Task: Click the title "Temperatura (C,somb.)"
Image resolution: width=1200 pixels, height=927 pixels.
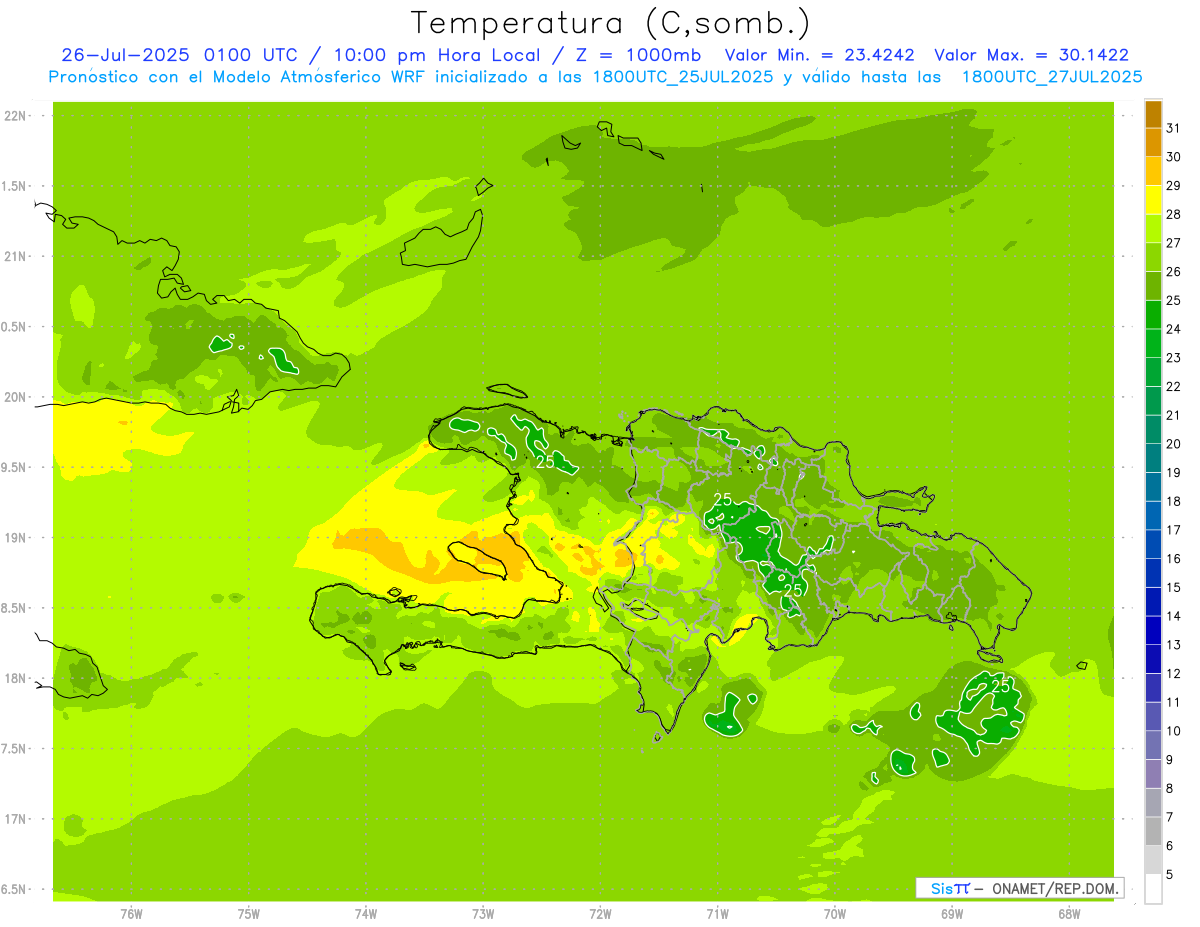Action: point(611,22)
